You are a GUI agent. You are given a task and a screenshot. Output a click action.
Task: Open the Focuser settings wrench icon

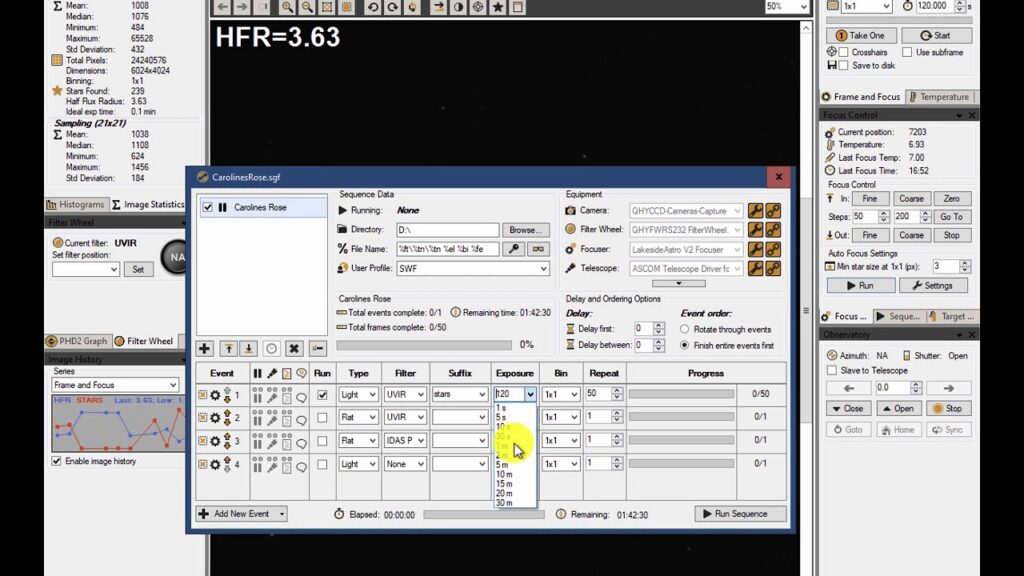[x=756, y=249]
